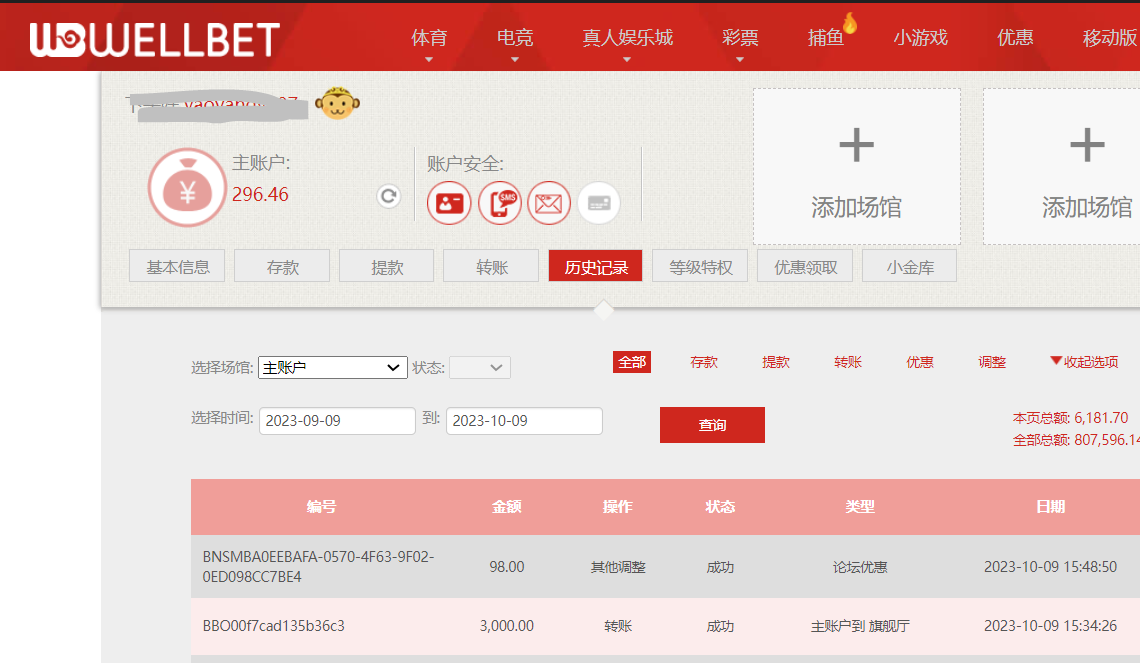Click the first 添加场馆 label
The width and height of the screenshot is (1140, 663).
[856, 208]
